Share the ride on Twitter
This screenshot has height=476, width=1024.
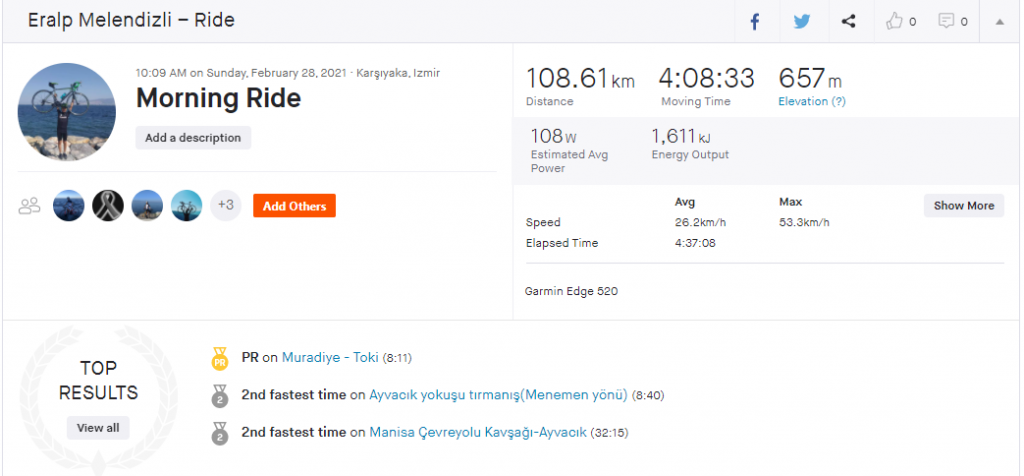tap(802, 21)
